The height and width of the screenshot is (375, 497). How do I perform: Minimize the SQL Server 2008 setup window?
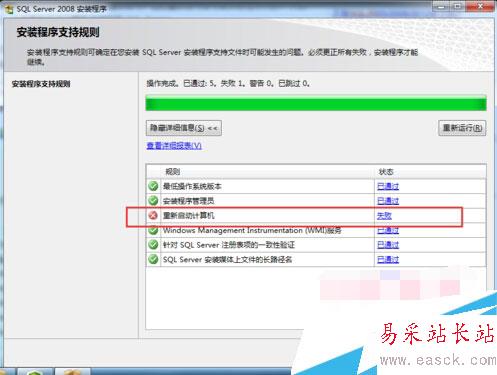[x=441, y=6]
